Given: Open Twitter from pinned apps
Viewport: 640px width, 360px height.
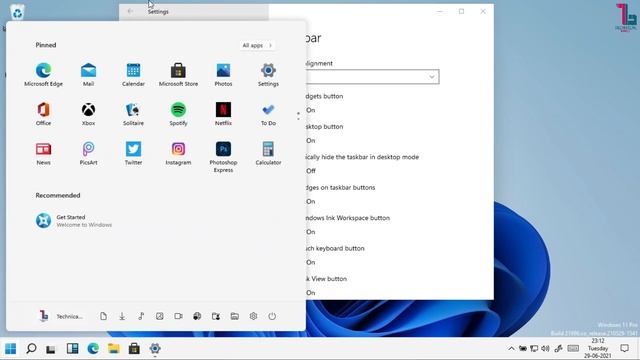Looking at the screenshot, I should click(x=133, y=153).
